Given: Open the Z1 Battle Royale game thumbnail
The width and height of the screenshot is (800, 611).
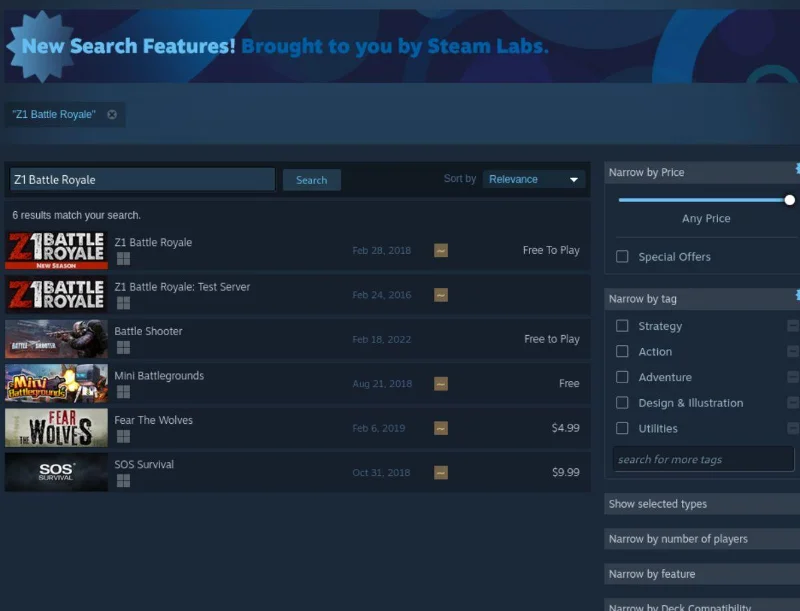Looking at the screenshot, I should coord(56,250).
